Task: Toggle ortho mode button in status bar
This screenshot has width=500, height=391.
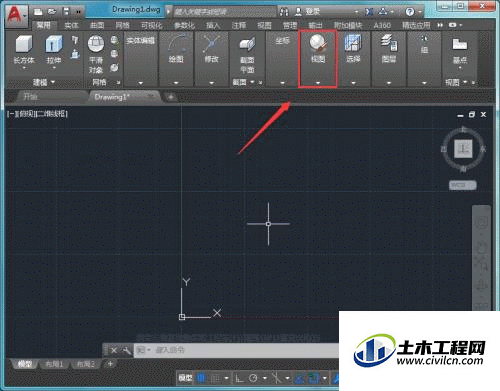Action: click(x=239, y=378)
